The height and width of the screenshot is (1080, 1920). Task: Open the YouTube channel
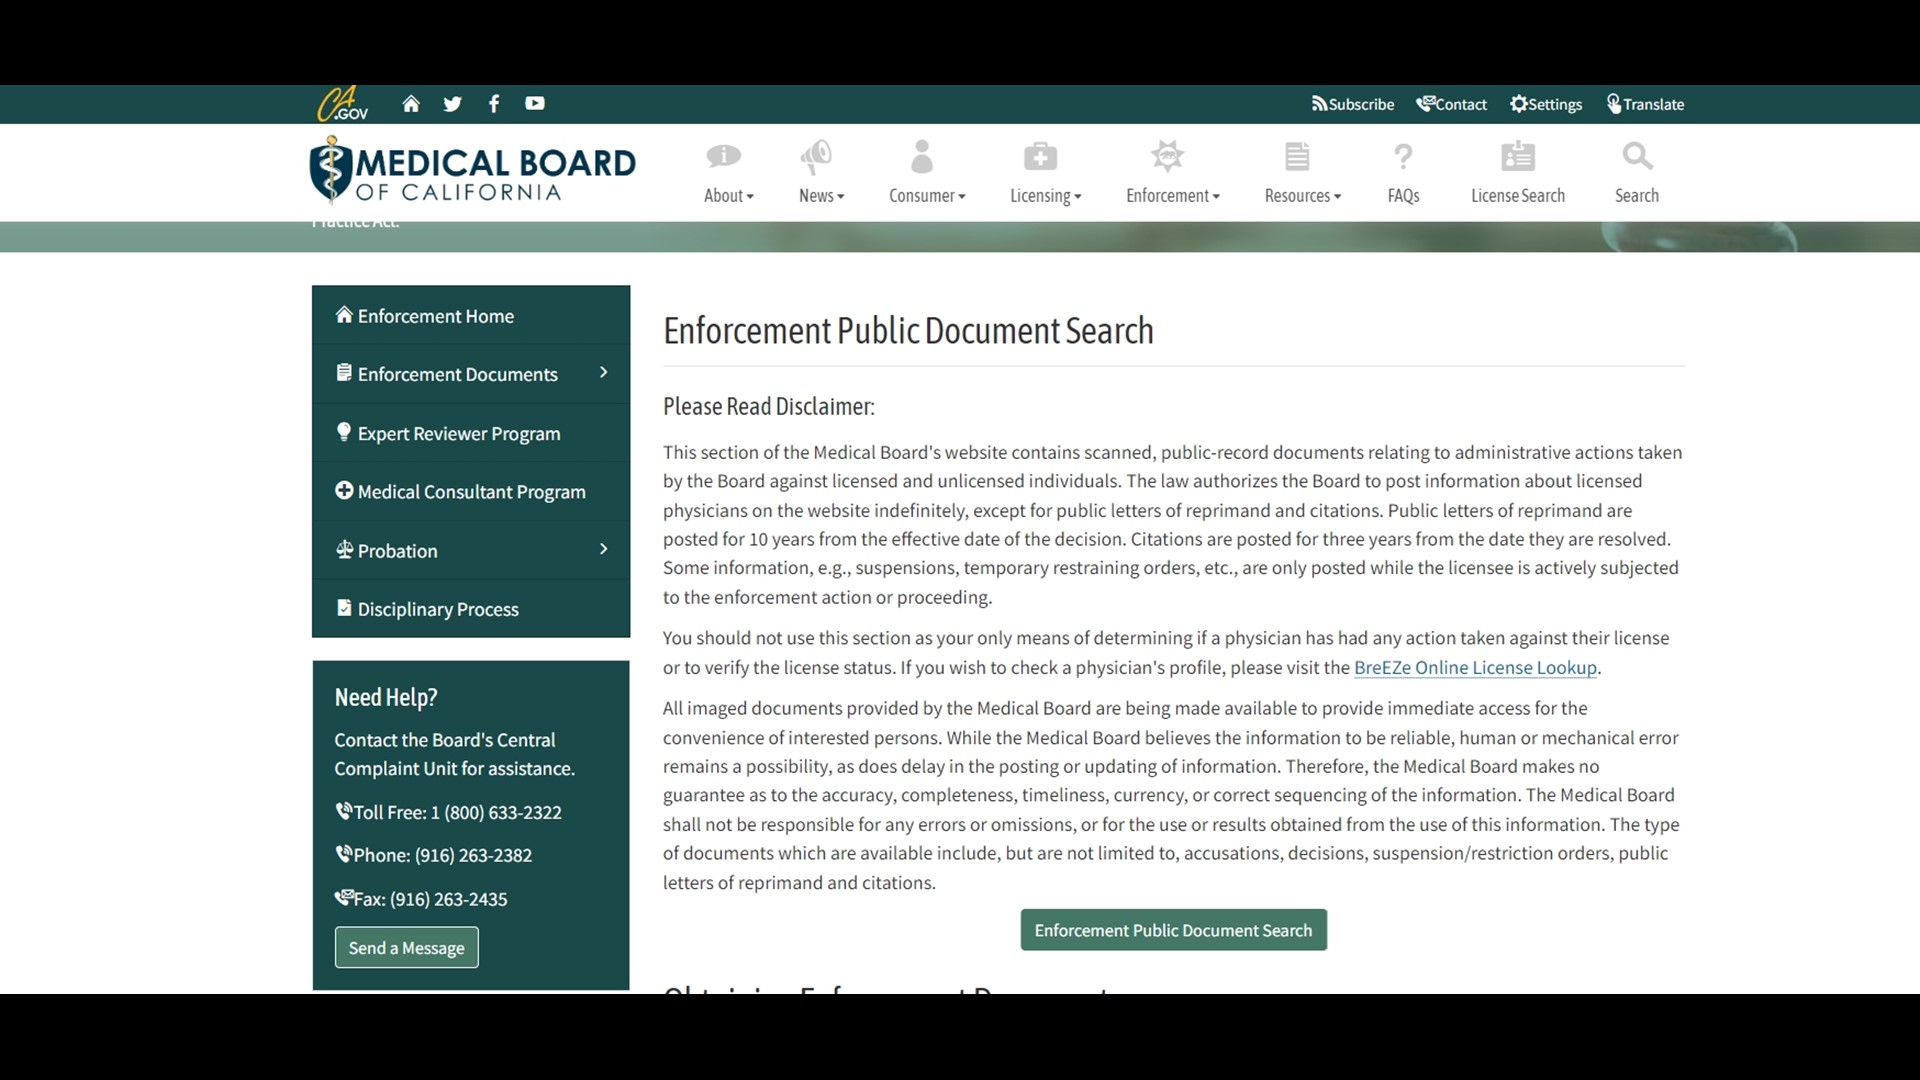coord(535,104)
